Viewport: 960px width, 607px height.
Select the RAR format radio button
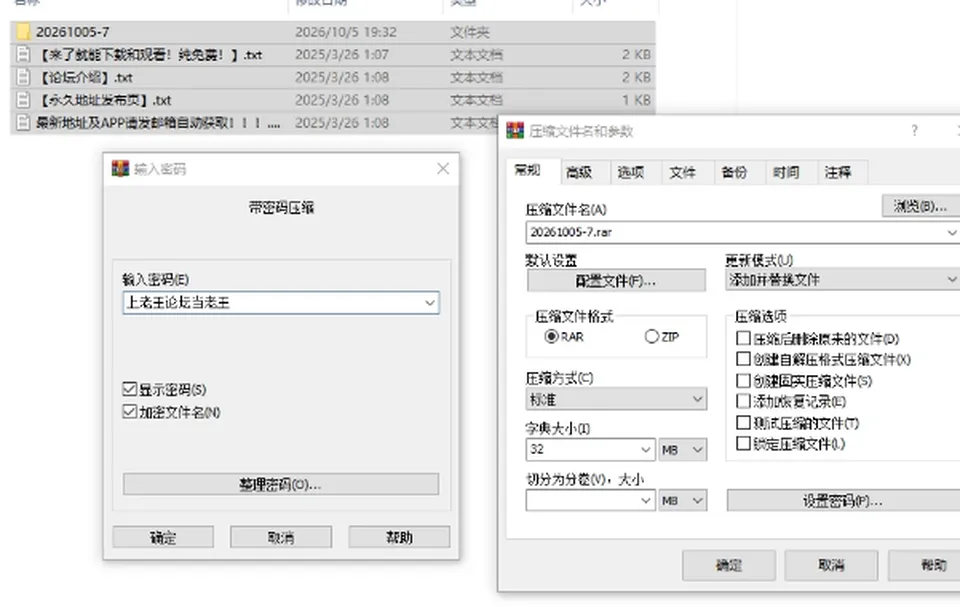[x=551, y=336]
